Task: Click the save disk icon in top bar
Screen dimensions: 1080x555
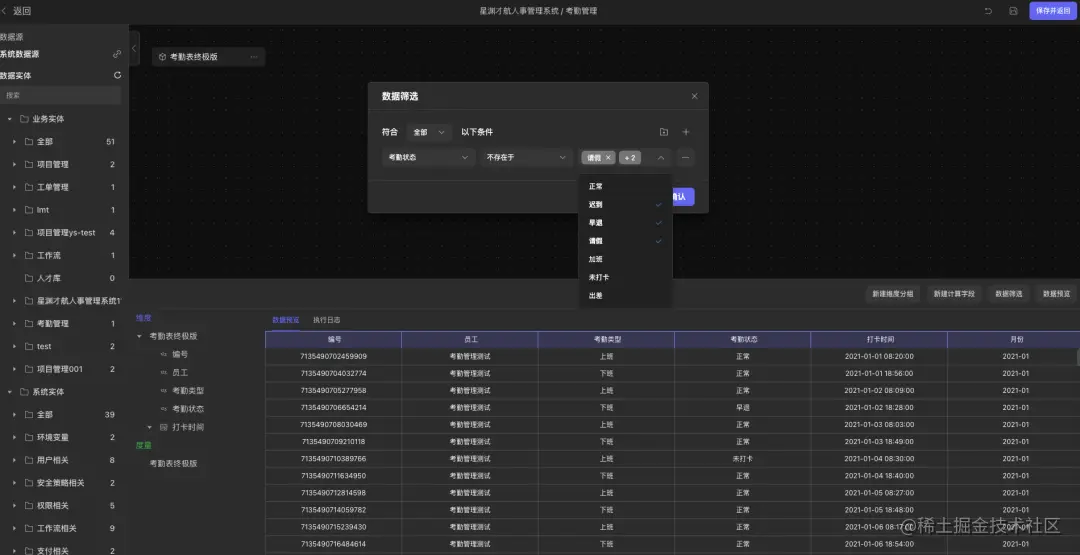Action: tap(1013, 11)
